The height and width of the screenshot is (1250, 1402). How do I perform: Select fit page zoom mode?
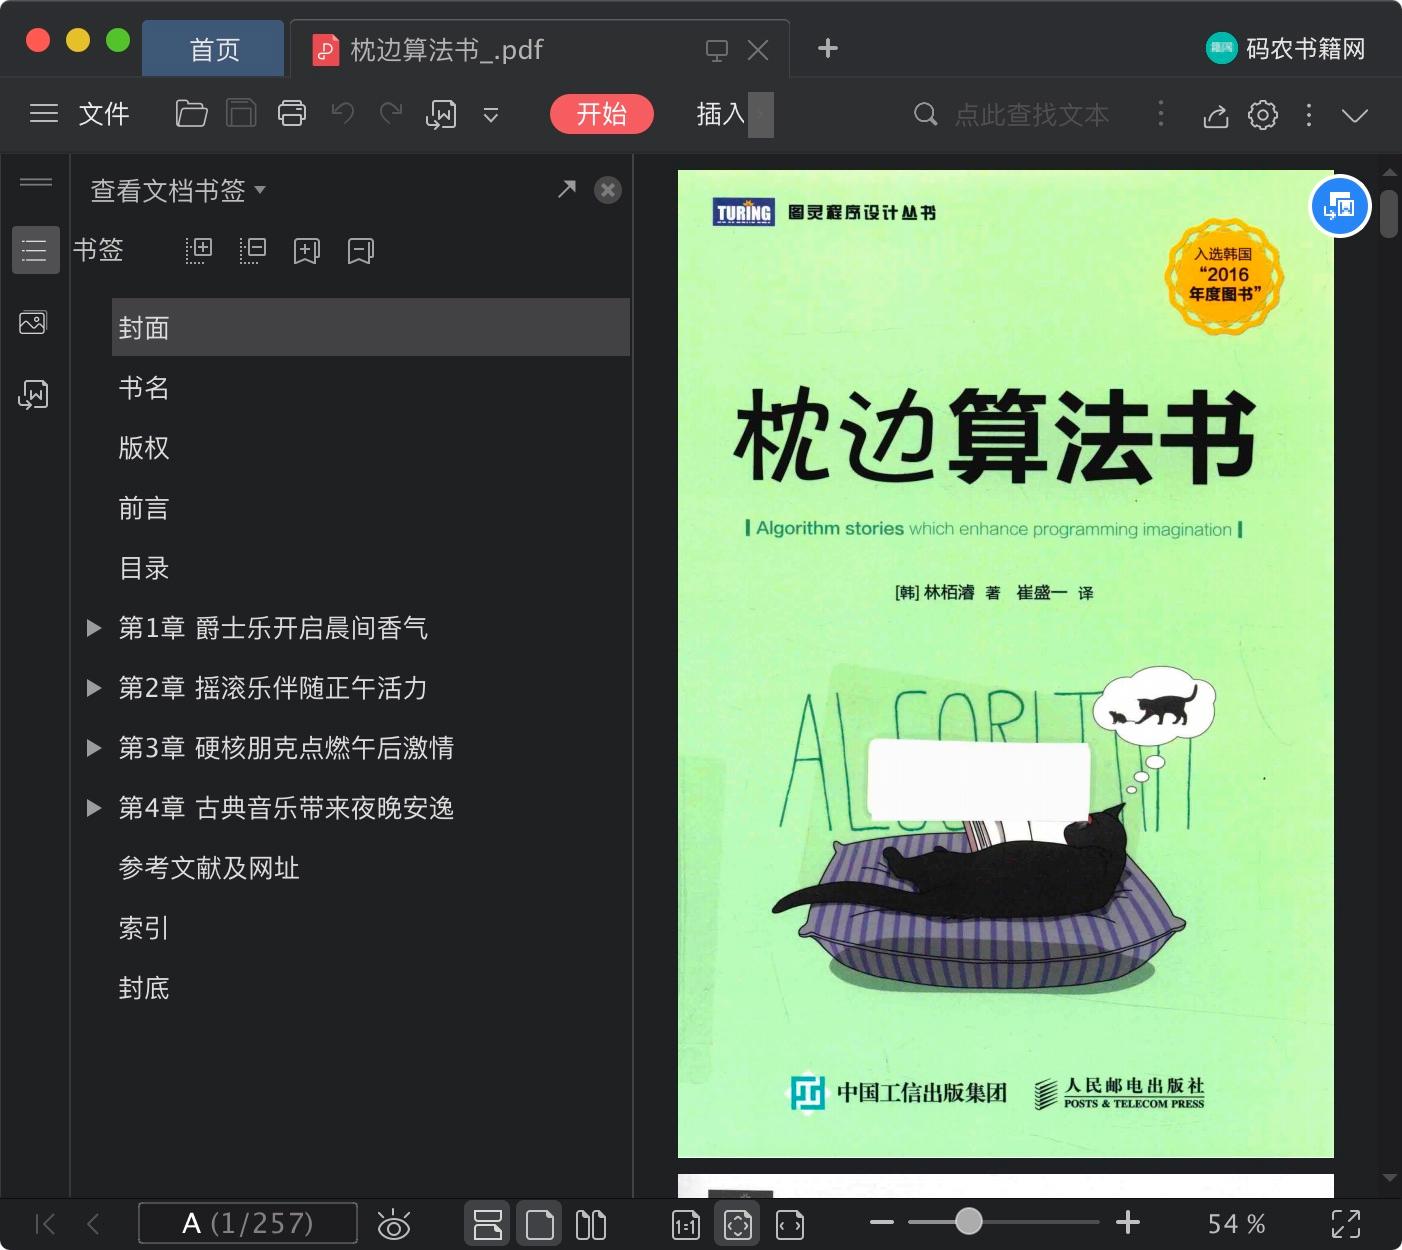[x=738, y=1224]
